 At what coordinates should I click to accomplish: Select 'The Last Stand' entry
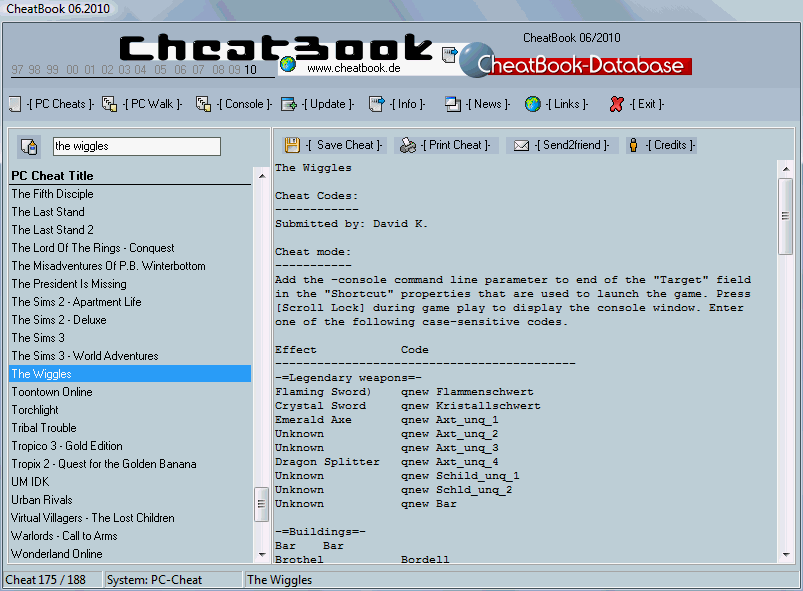48,212
